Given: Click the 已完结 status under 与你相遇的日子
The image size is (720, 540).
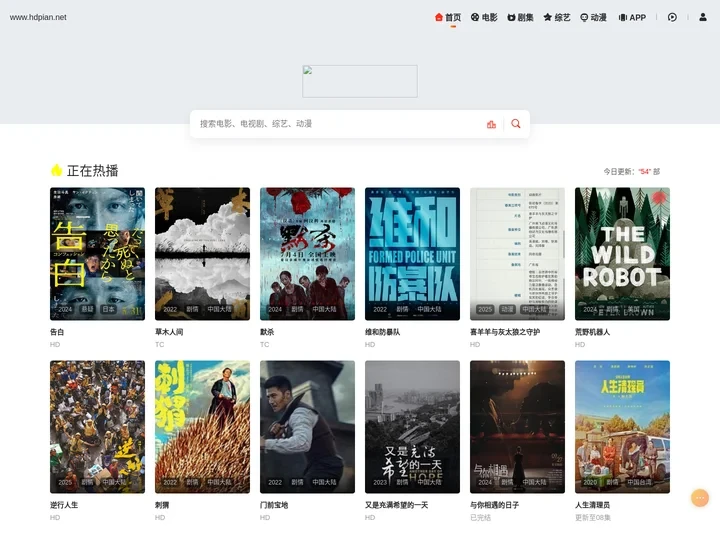Looking at the screenshot, I should click(480, 518).
